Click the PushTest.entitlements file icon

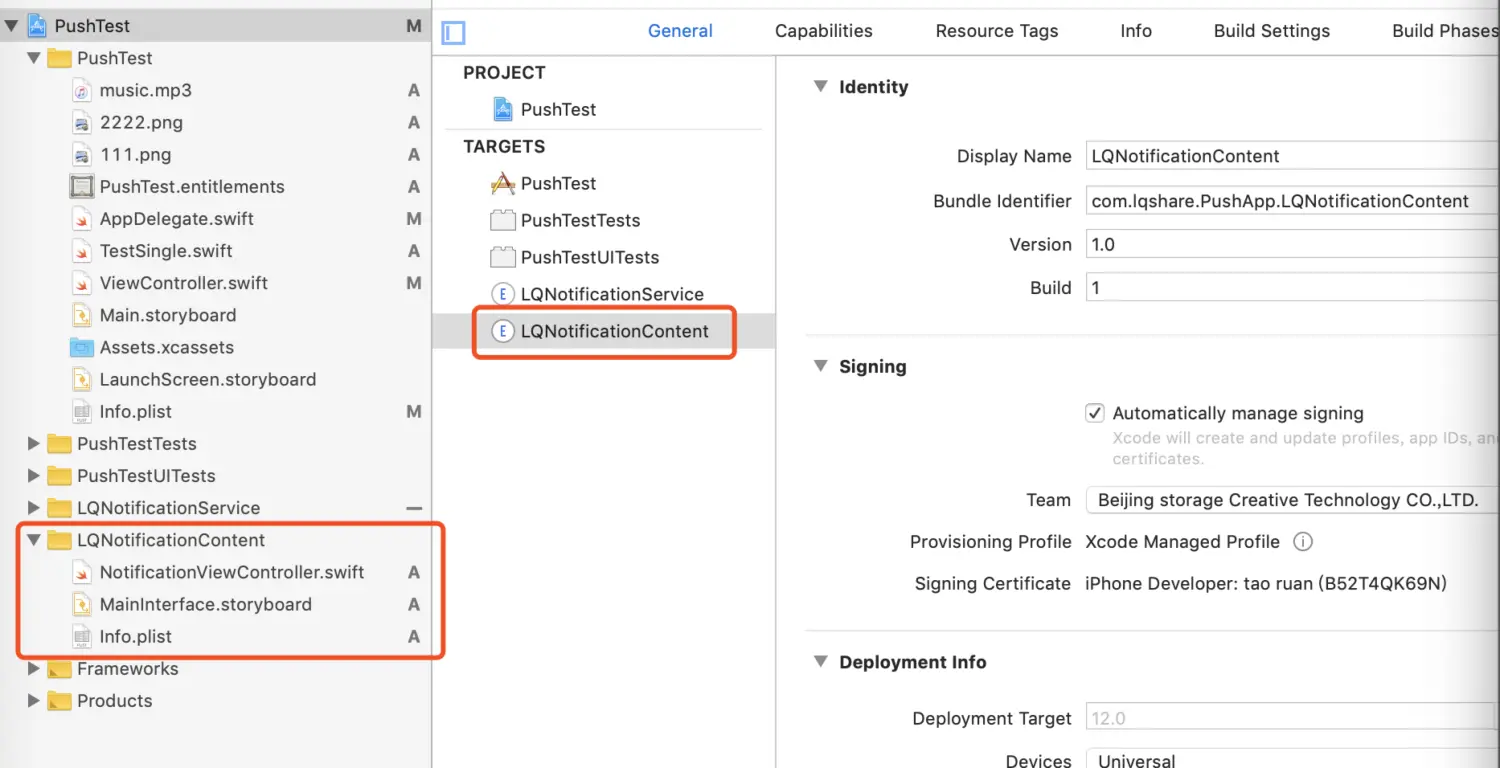82,187
